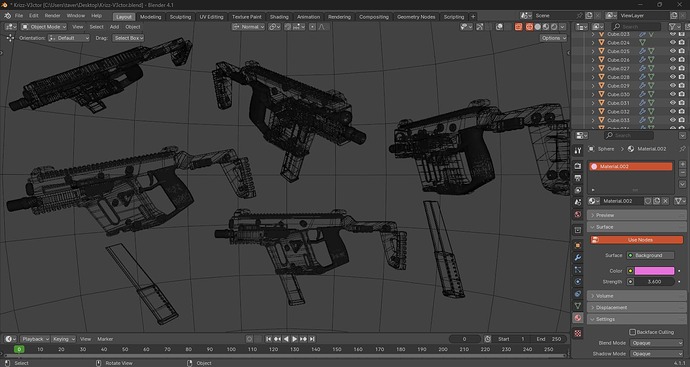Open the Drag Select Box dropdown
690x367 pixels.
[x=128, y=38]
